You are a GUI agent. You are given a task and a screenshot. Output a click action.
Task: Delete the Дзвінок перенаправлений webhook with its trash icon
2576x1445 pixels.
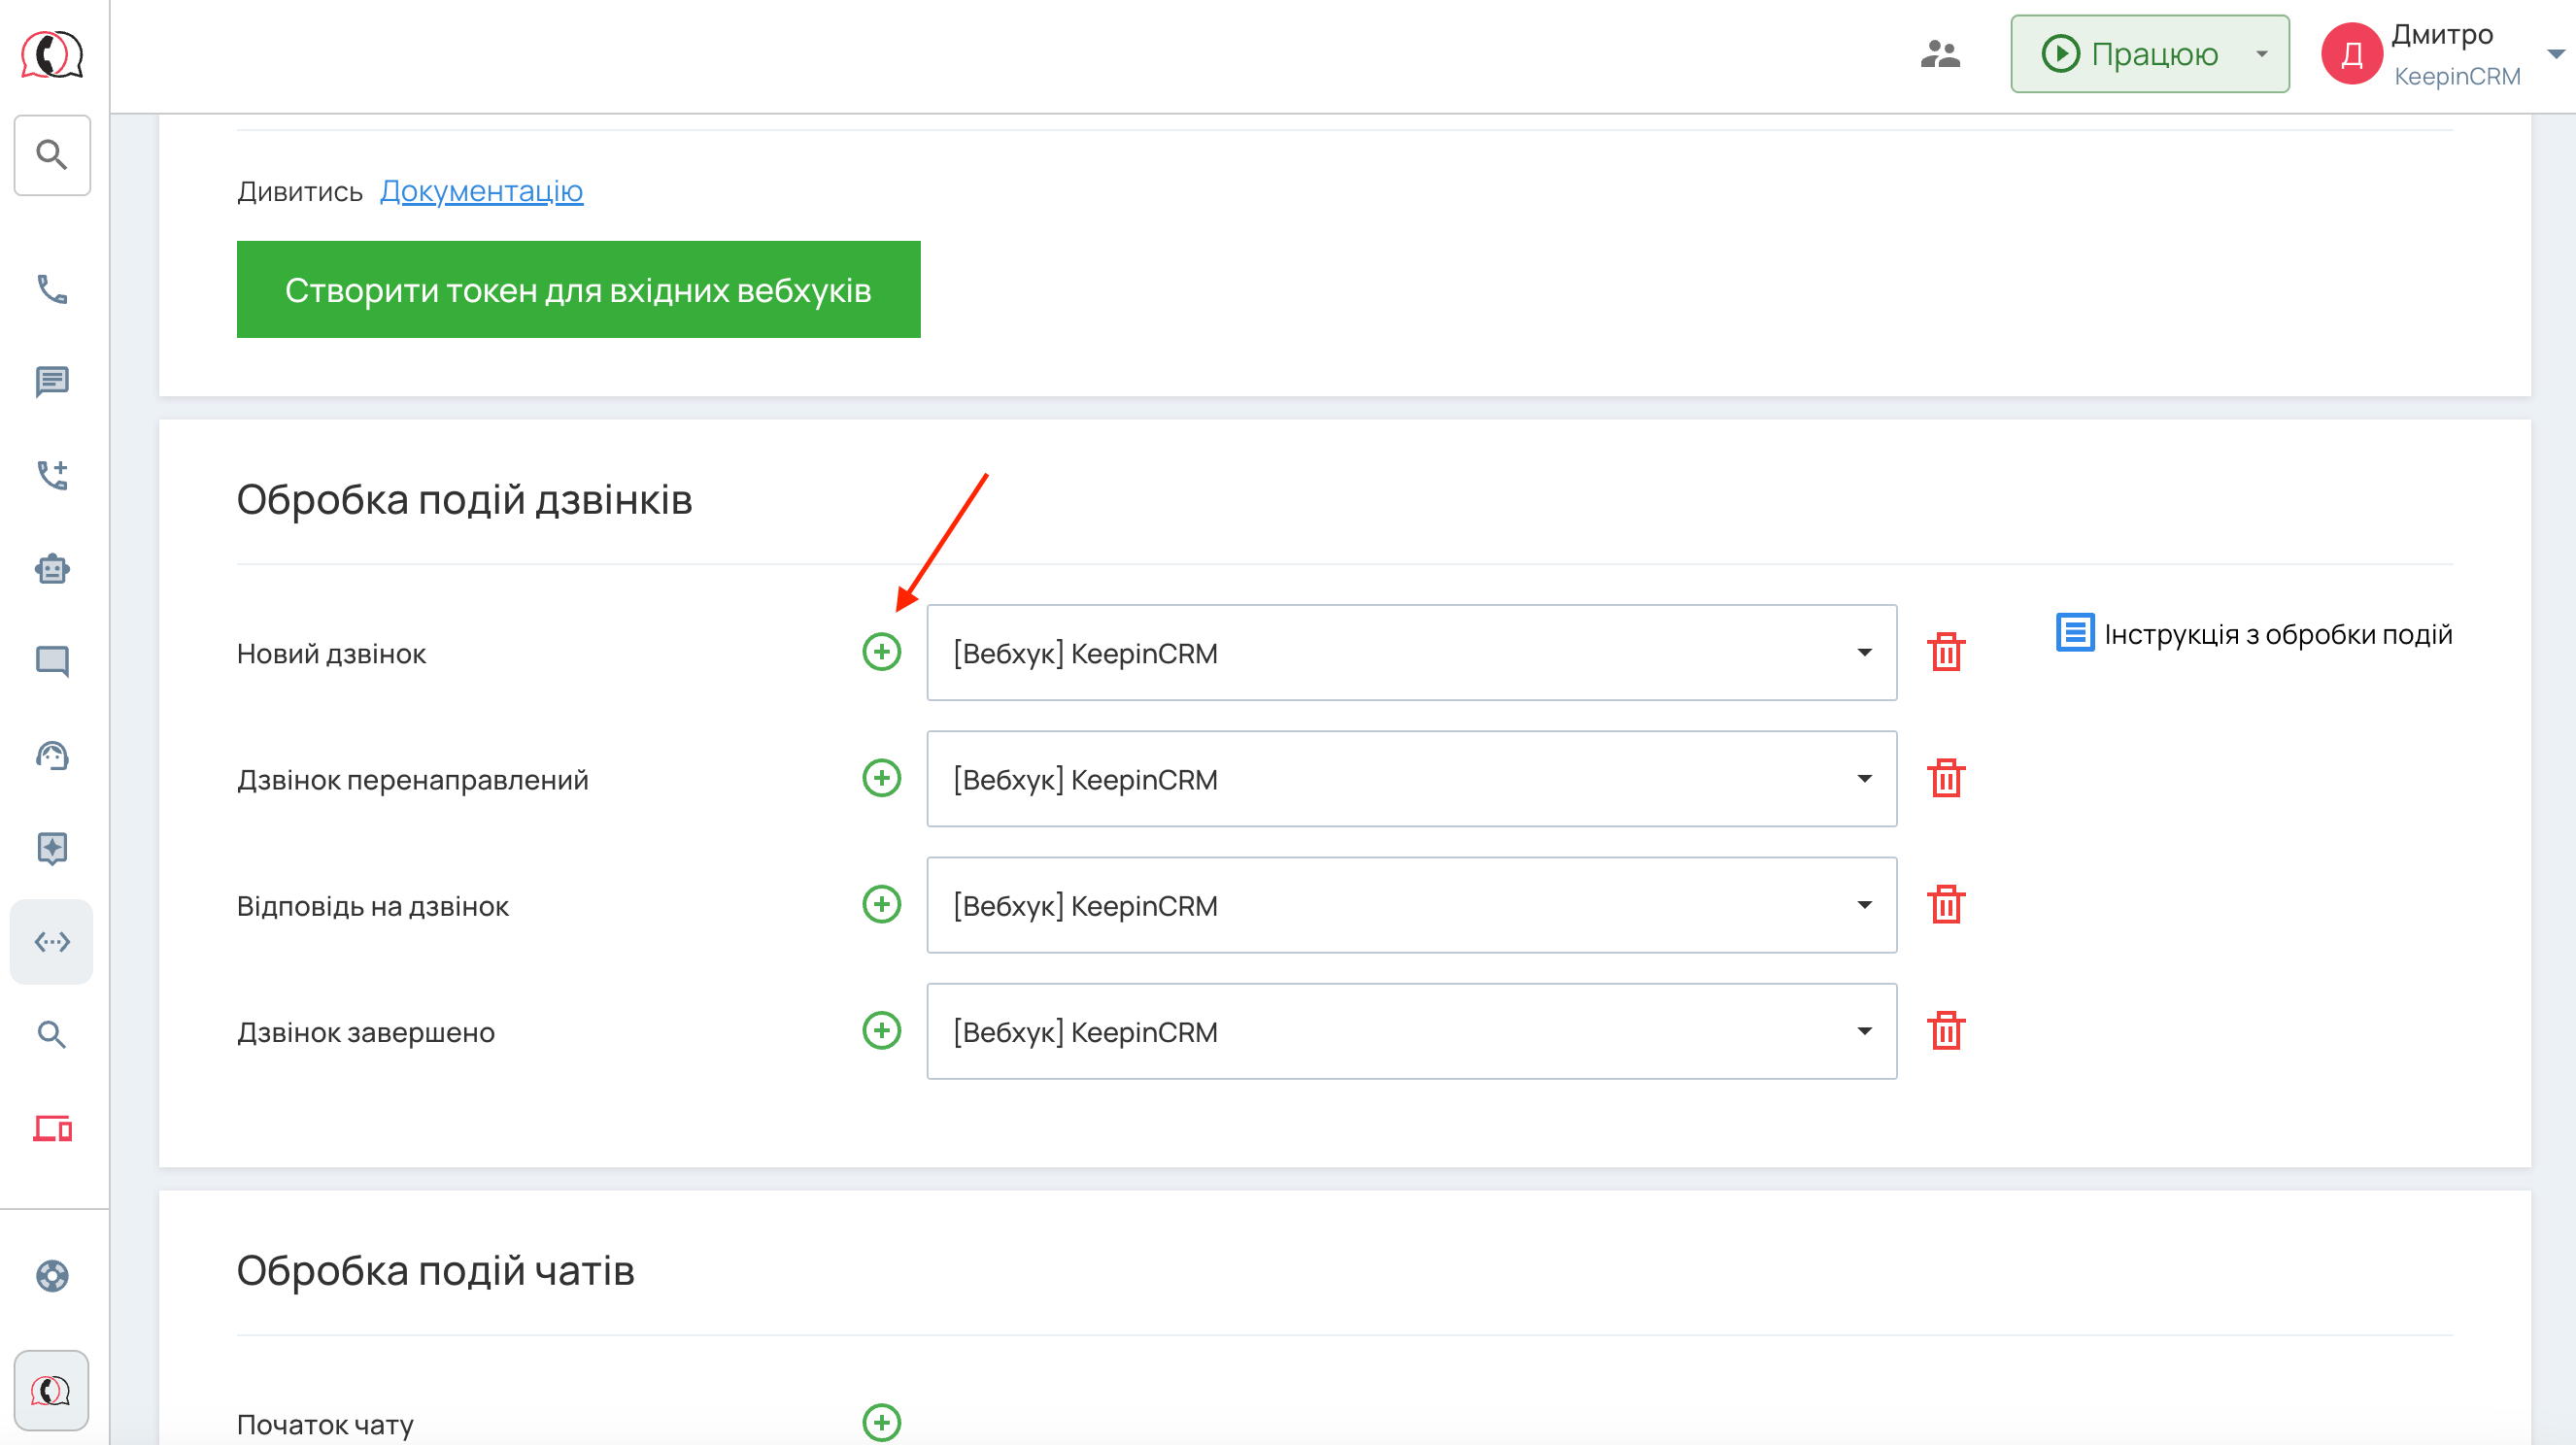click(x=1945, y=778)
